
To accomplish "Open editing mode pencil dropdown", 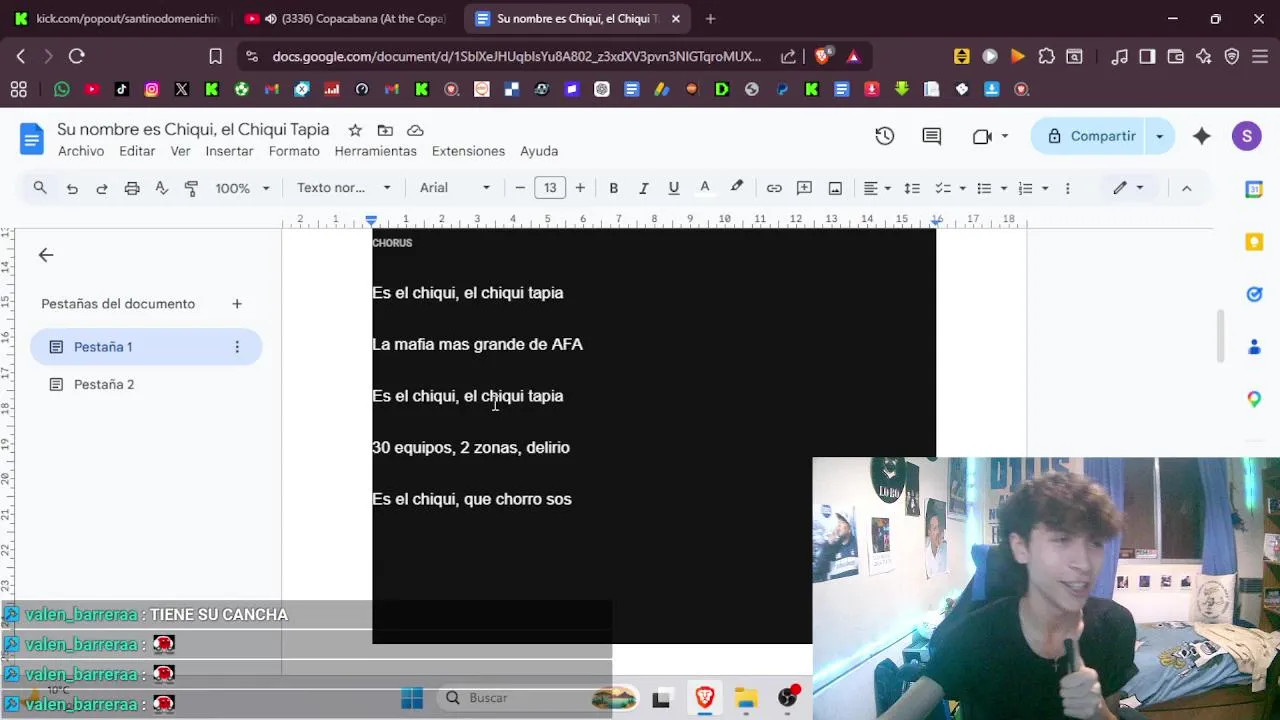I will point(1129,188).
